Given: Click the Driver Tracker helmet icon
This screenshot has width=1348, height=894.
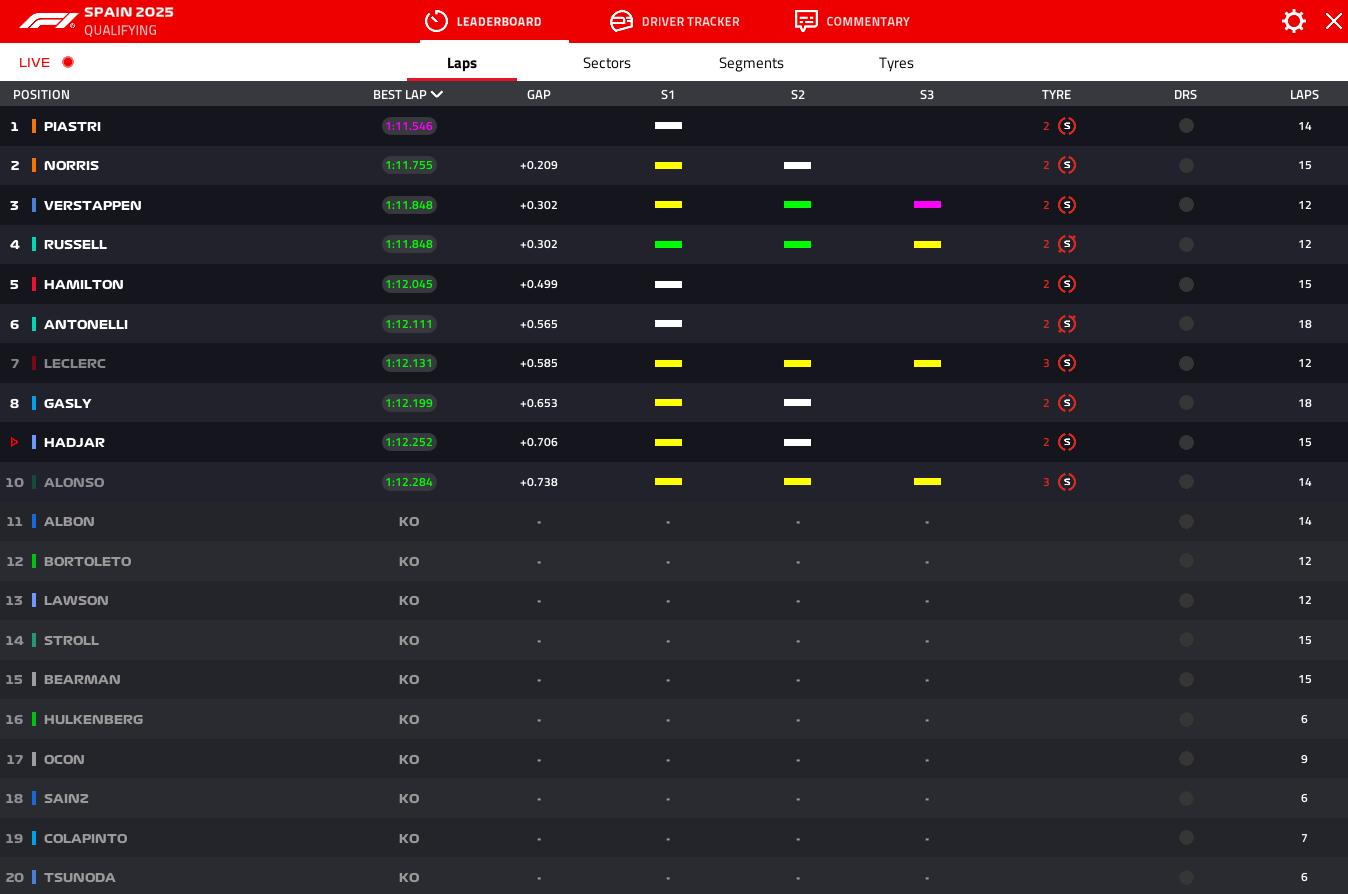Looking at the screenshot, I should pyautogui.click(x=621, y=21).
